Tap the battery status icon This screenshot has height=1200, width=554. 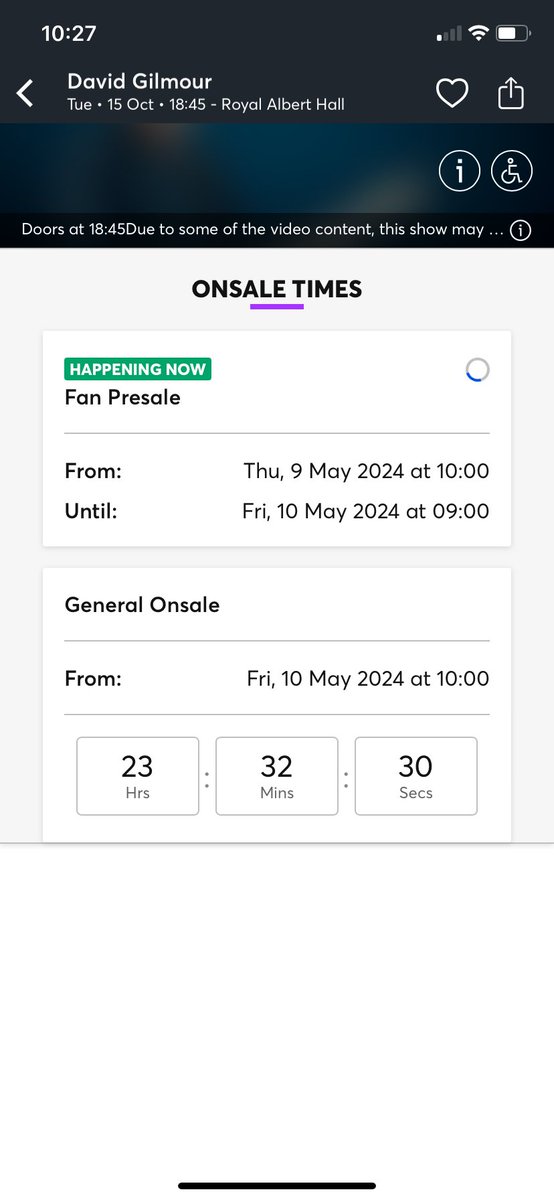click(513, 33)
